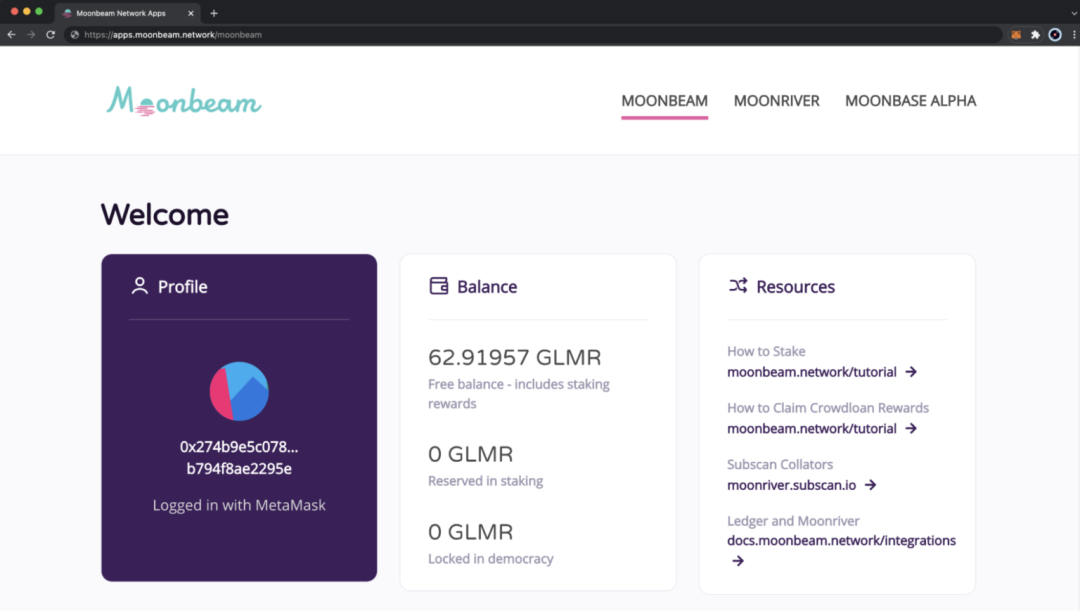The image size is (1080, 611).
Task: Click 'How to Claim Crowdloan Rewards' label
Action: pyautogui.click(x=828, y=408)
